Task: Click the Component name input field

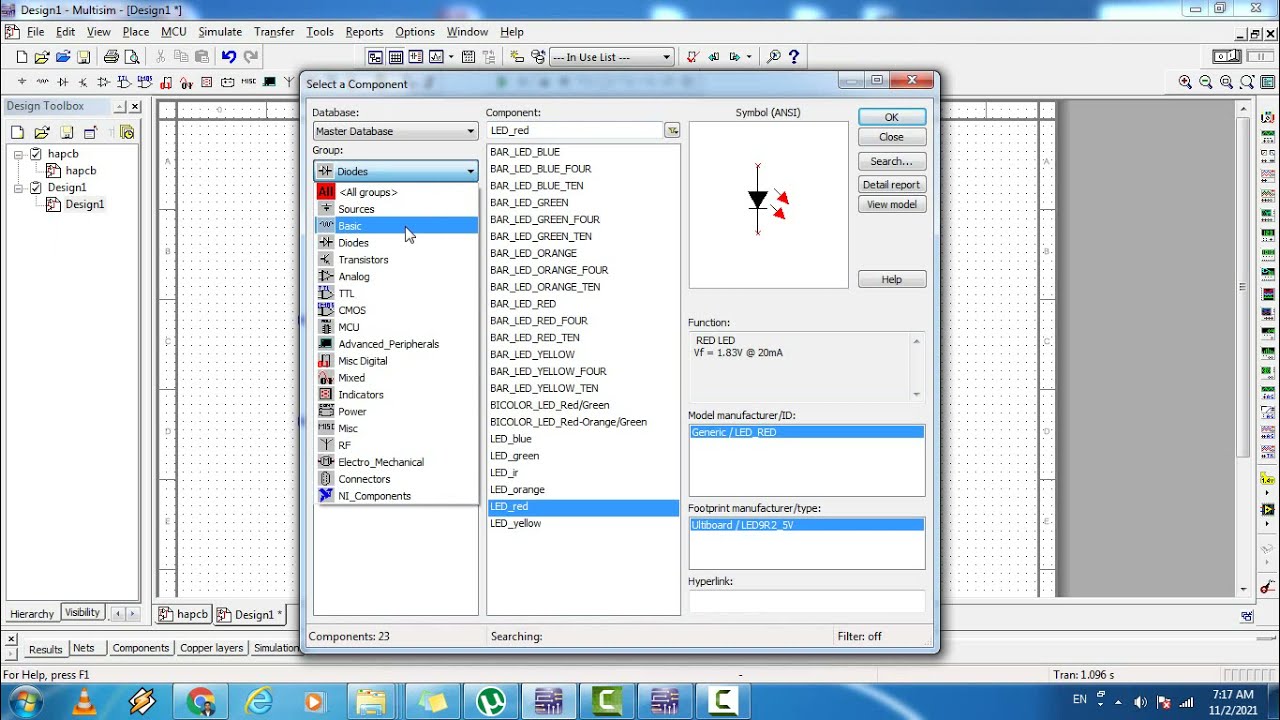Action: click(575, 131)
